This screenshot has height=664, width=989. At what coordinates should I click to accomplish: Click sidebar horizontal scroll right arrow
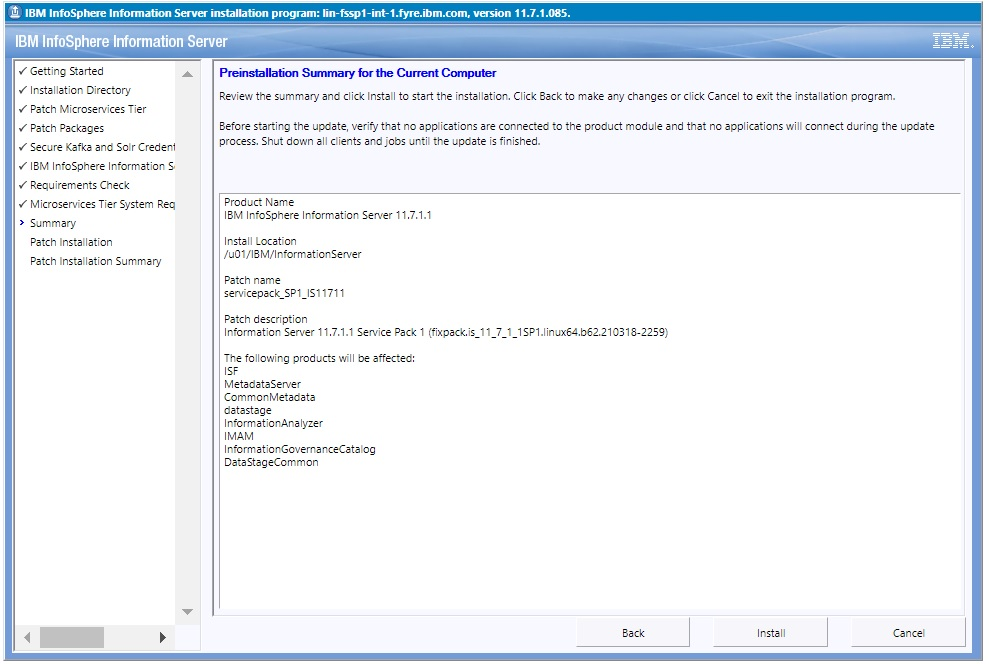click(163, 638)
